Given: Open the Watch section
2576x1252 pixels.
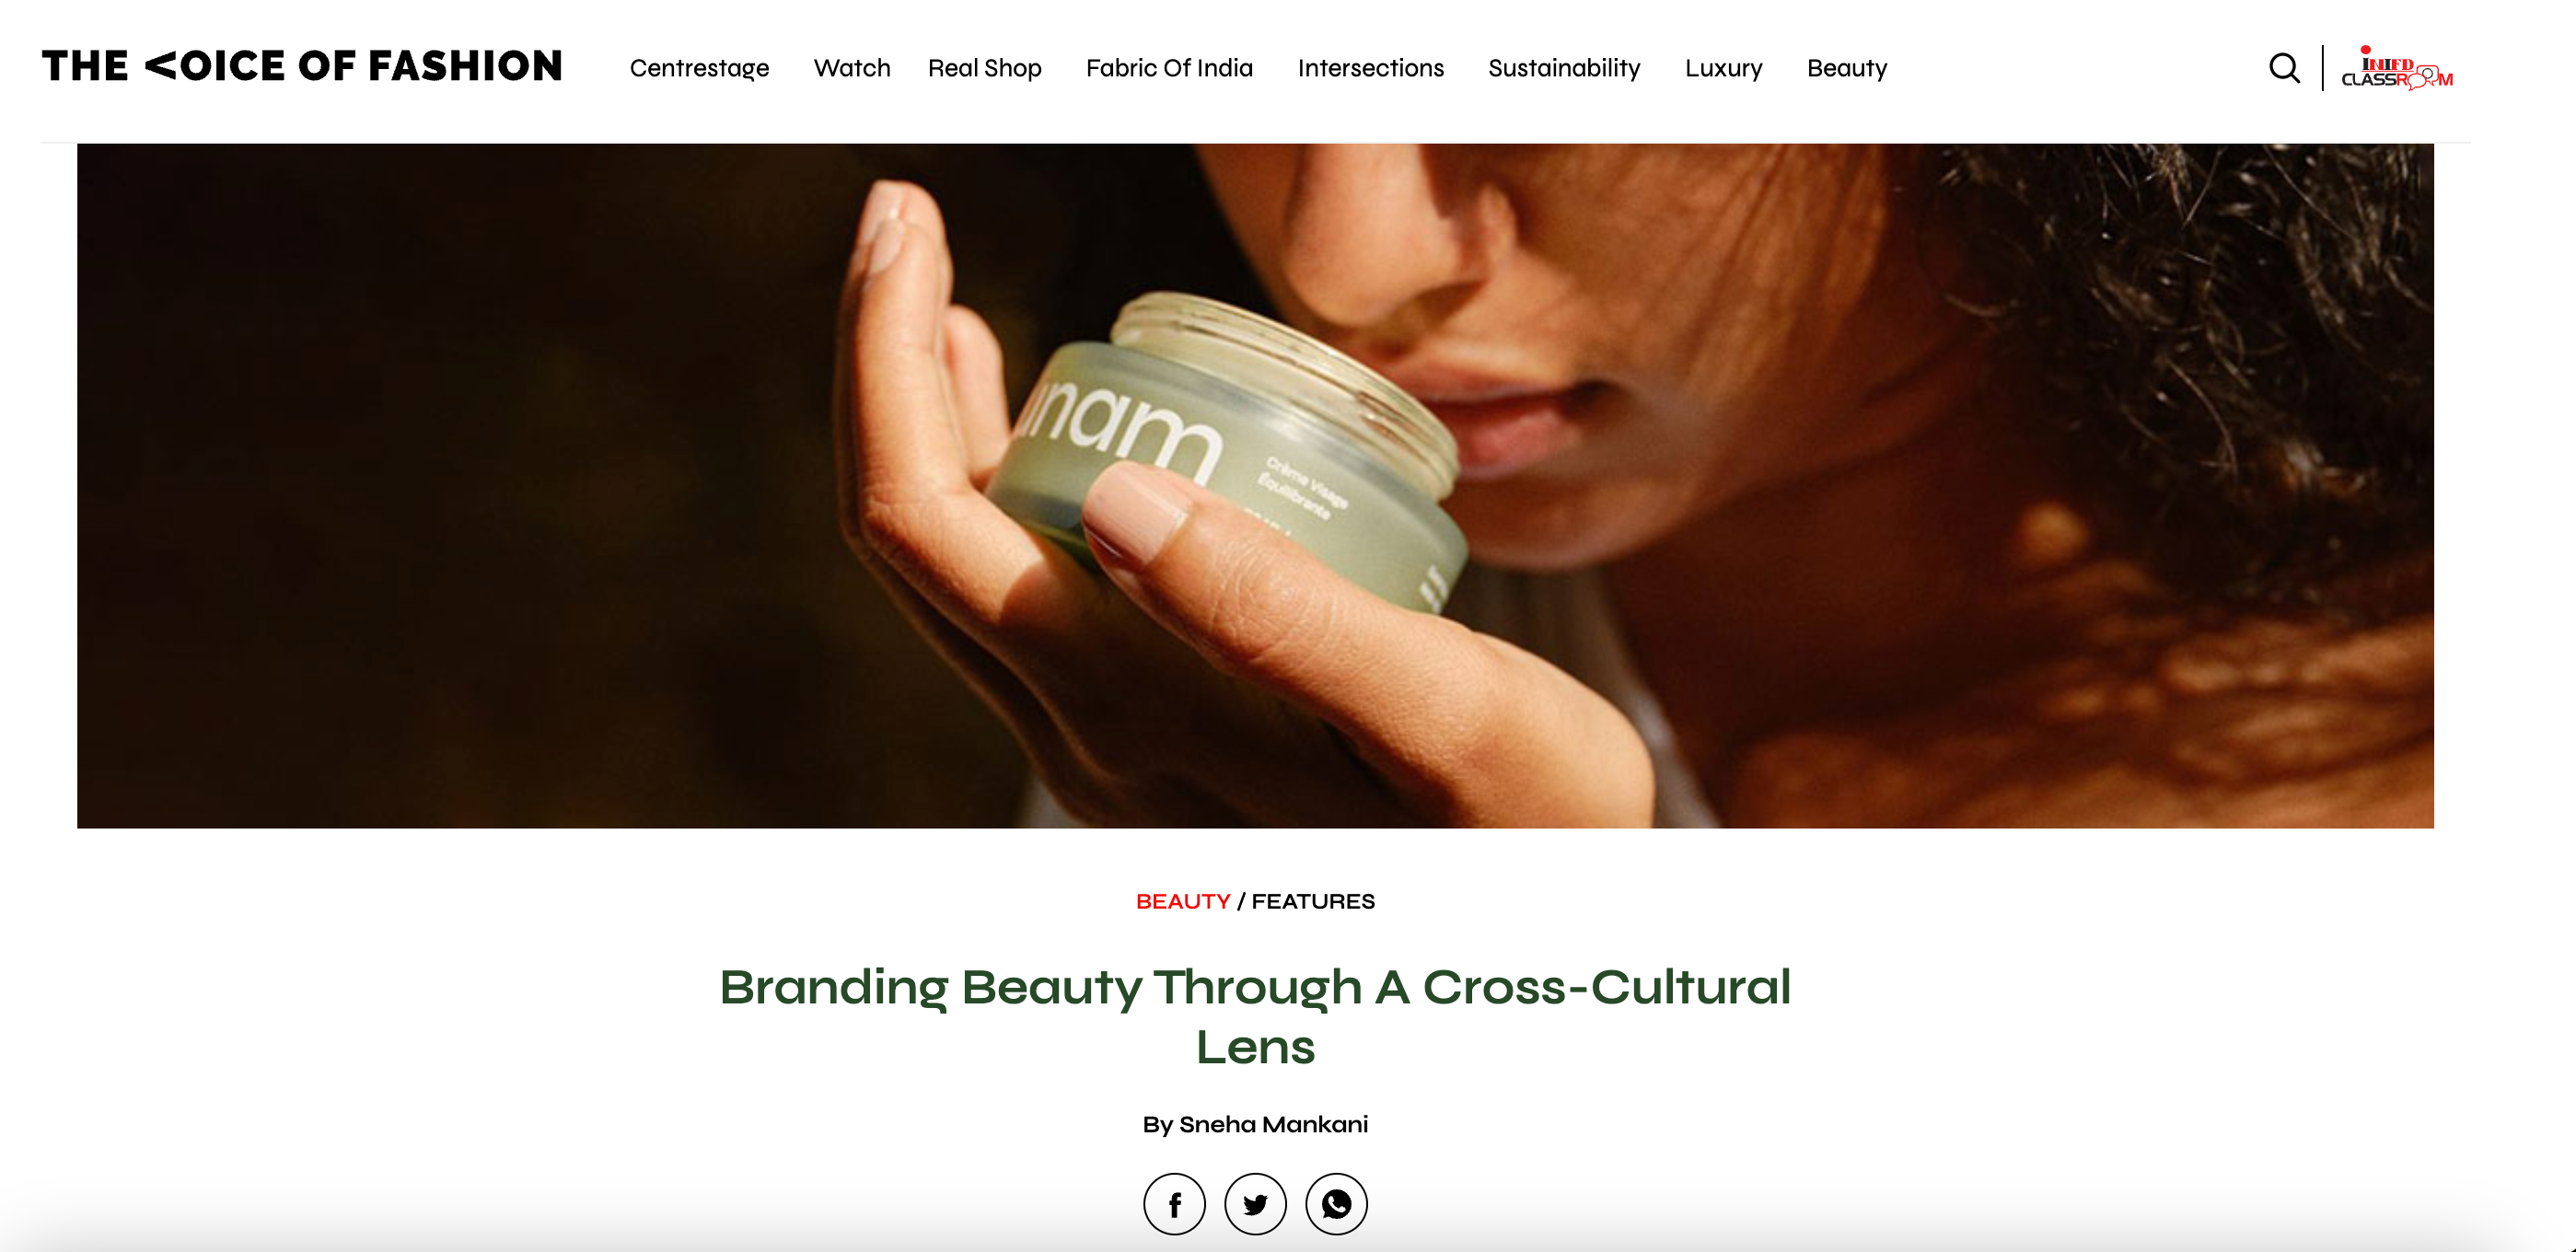Looking at the screenshot, I should pos(852,68).
